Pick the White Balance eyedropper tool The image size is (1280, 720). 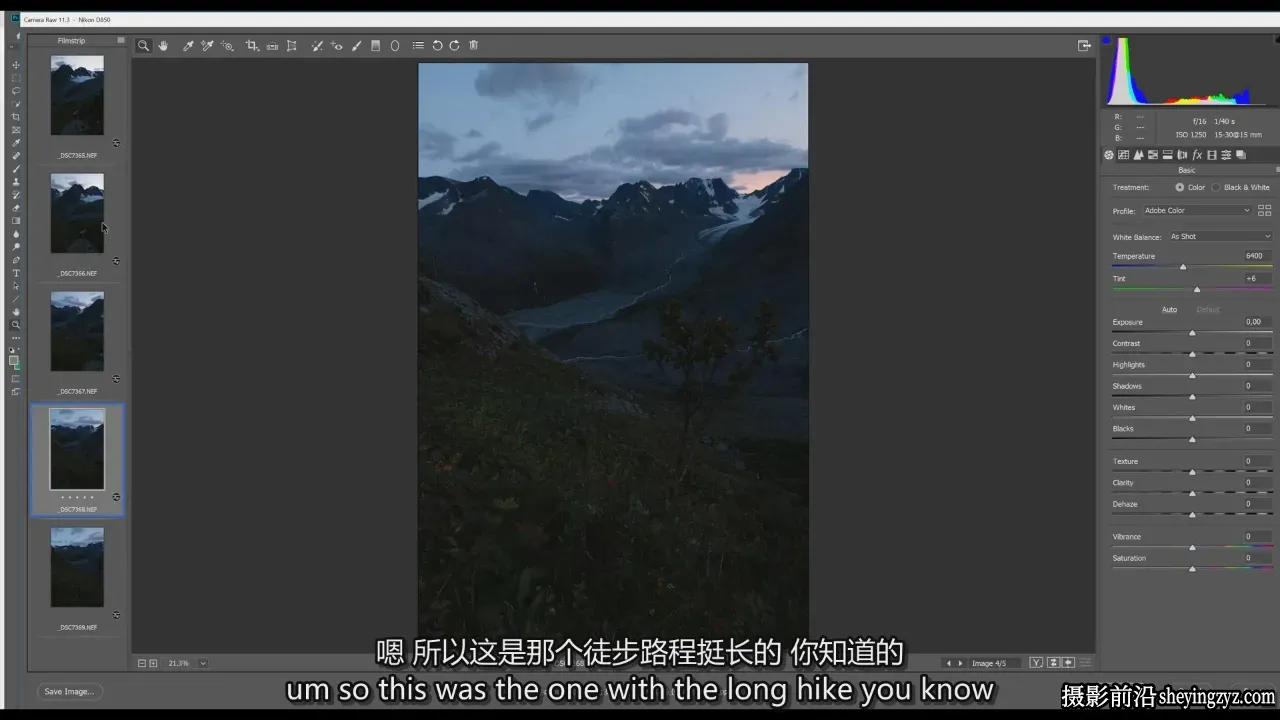pyautogui.click(x=187, y=45)
